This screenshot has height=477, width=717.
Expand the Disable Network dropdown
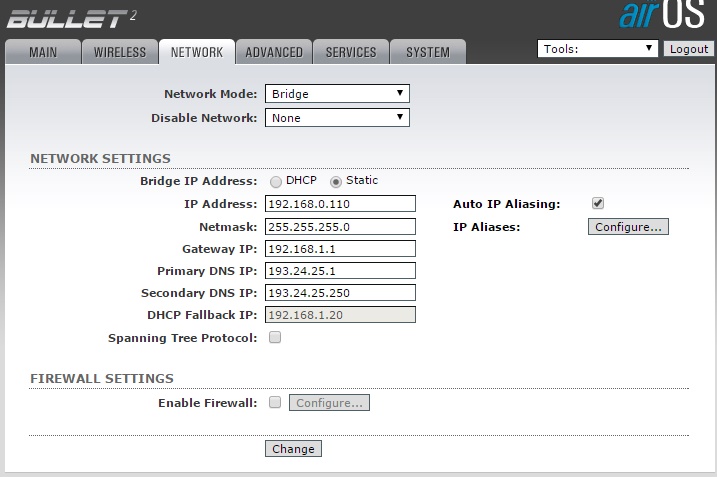click(337, 118)
